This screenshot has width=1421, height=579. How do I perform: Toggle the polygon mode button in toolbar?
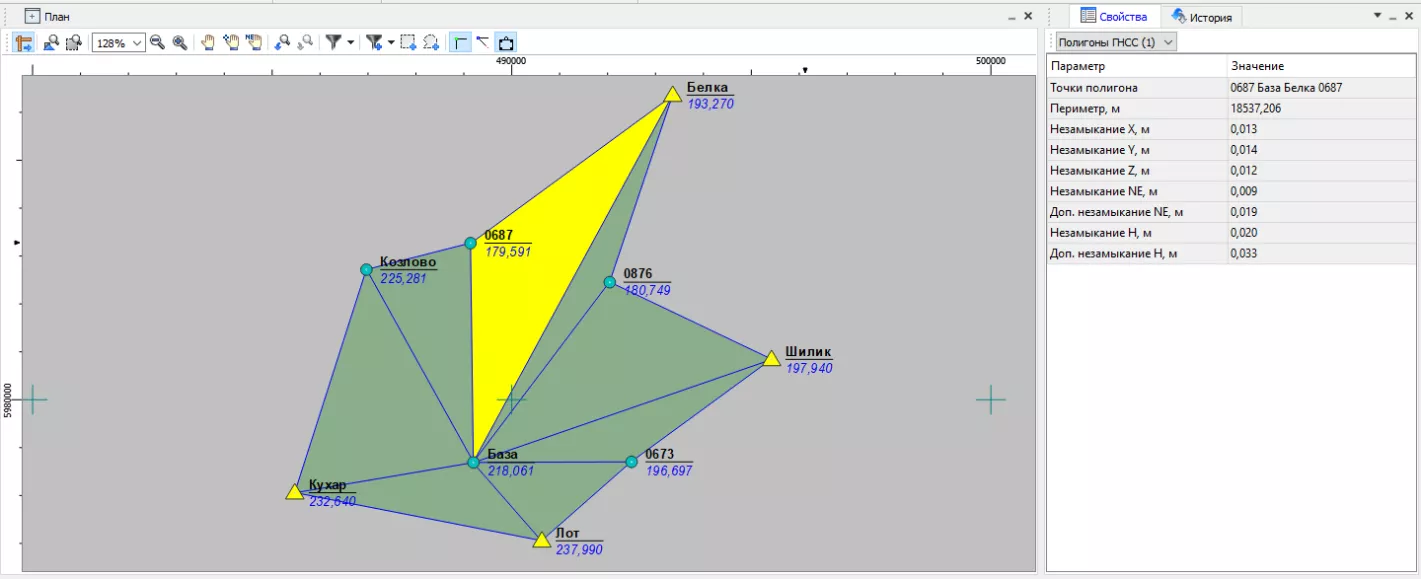506,43
